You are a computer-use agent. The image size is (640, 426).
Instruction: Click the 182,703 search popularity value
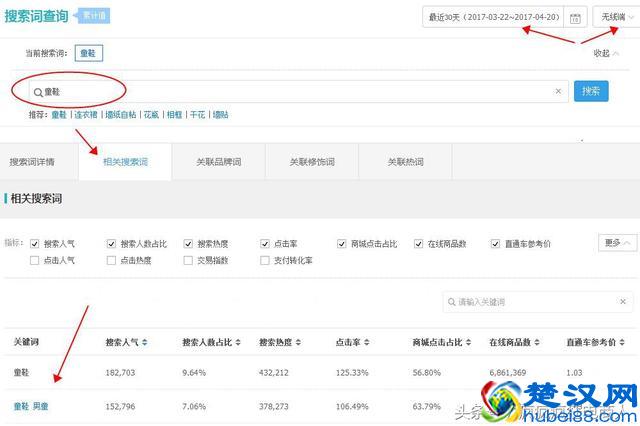[120, 373]
